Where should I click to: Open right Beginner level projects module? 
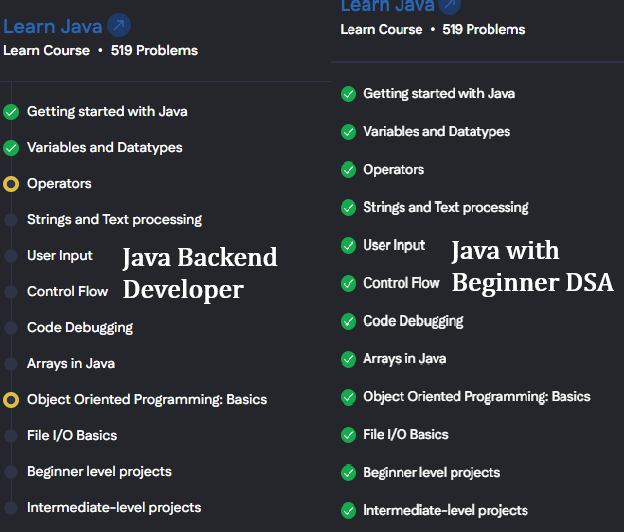click(431, 473)
